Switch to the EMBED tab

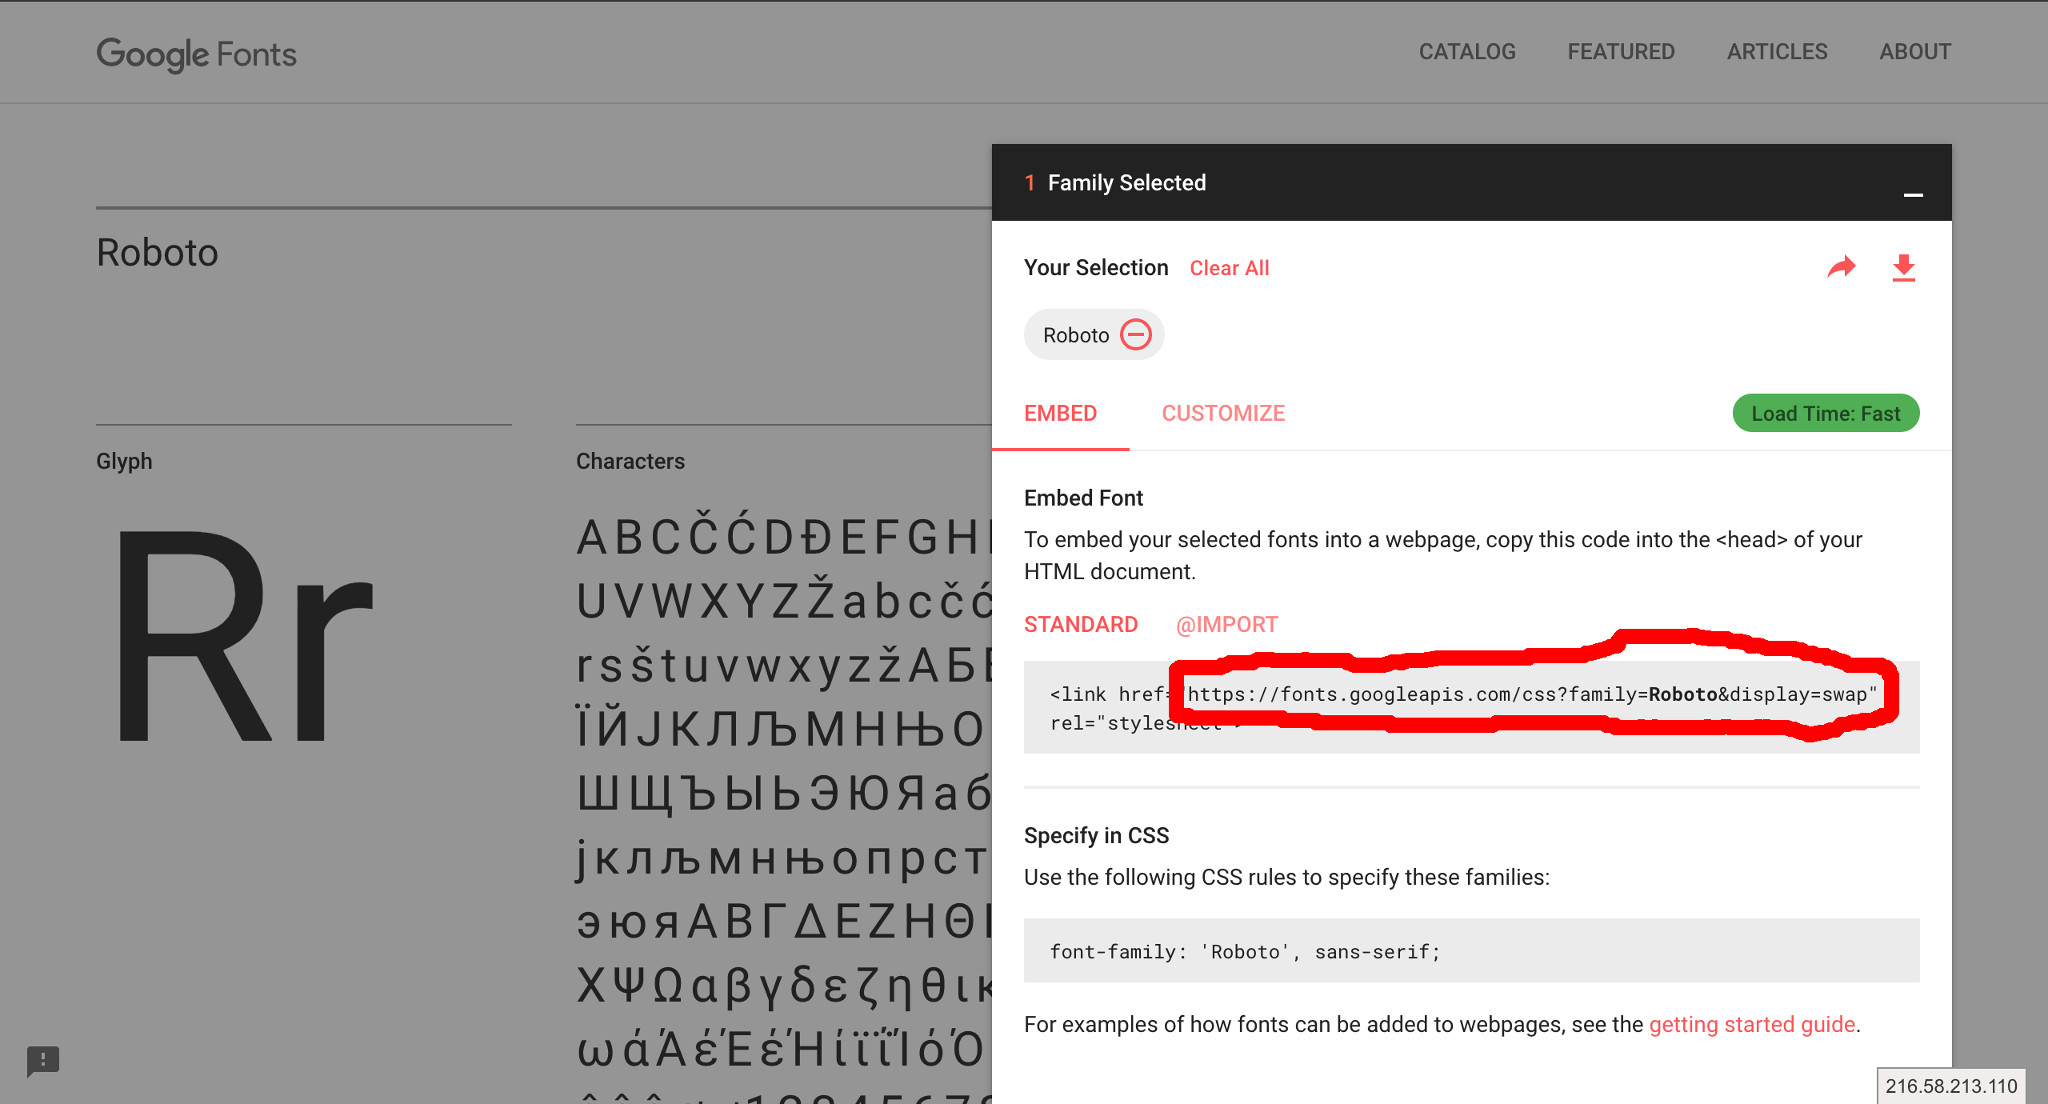coord(1060,413)
